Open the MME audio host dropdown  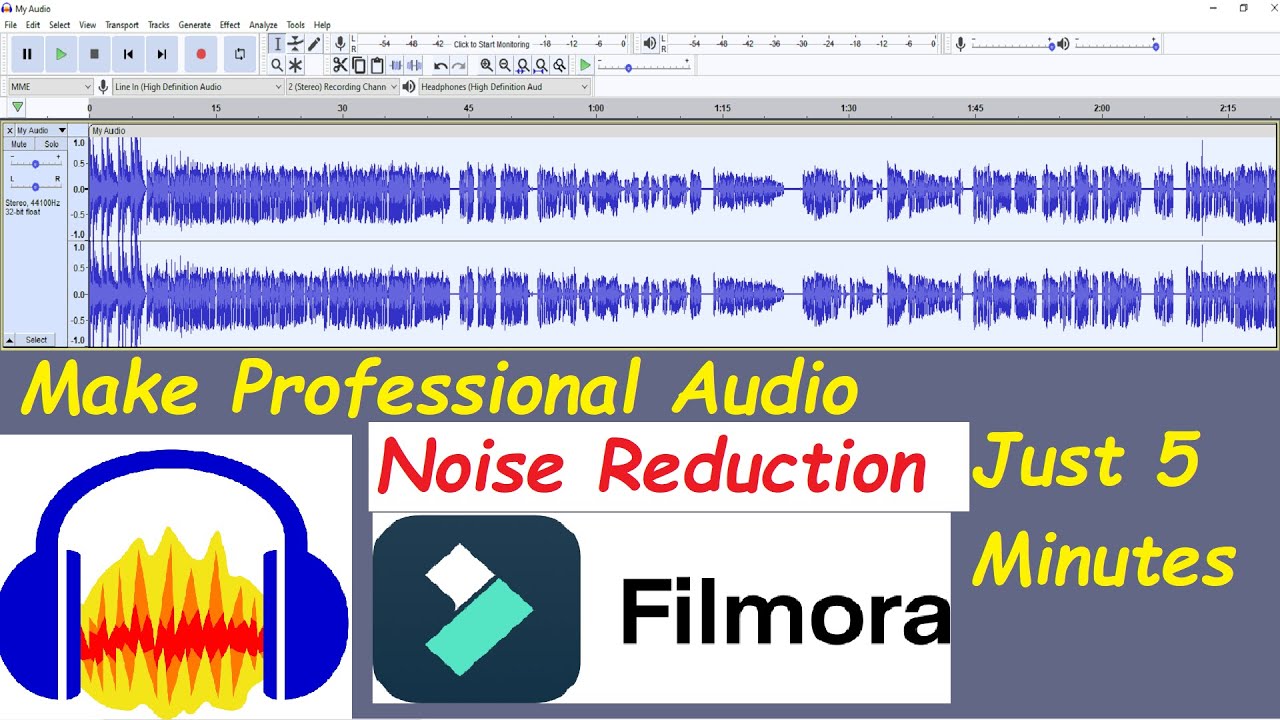(50, 87)
